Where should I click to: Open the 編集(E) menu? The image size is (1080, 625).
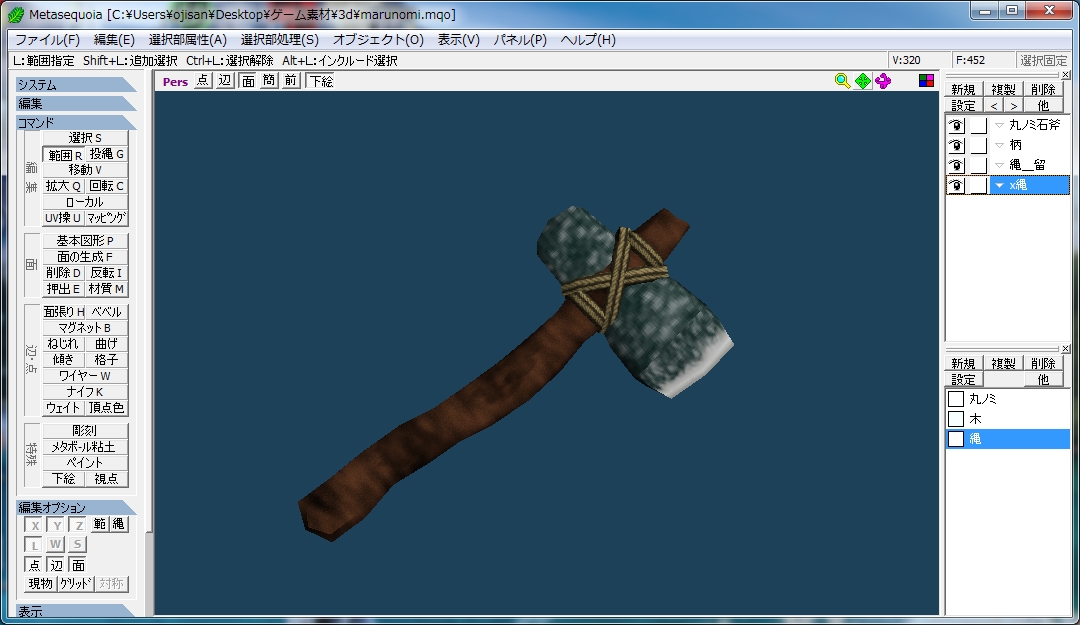pyautogui.click(x=114, y=40)
